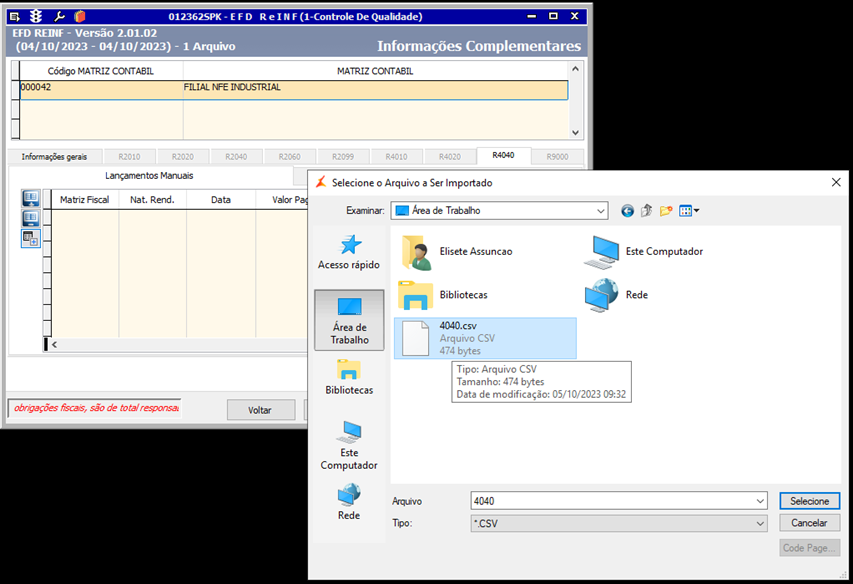Expand the Tipo file type dropdown

click(760, 524)
